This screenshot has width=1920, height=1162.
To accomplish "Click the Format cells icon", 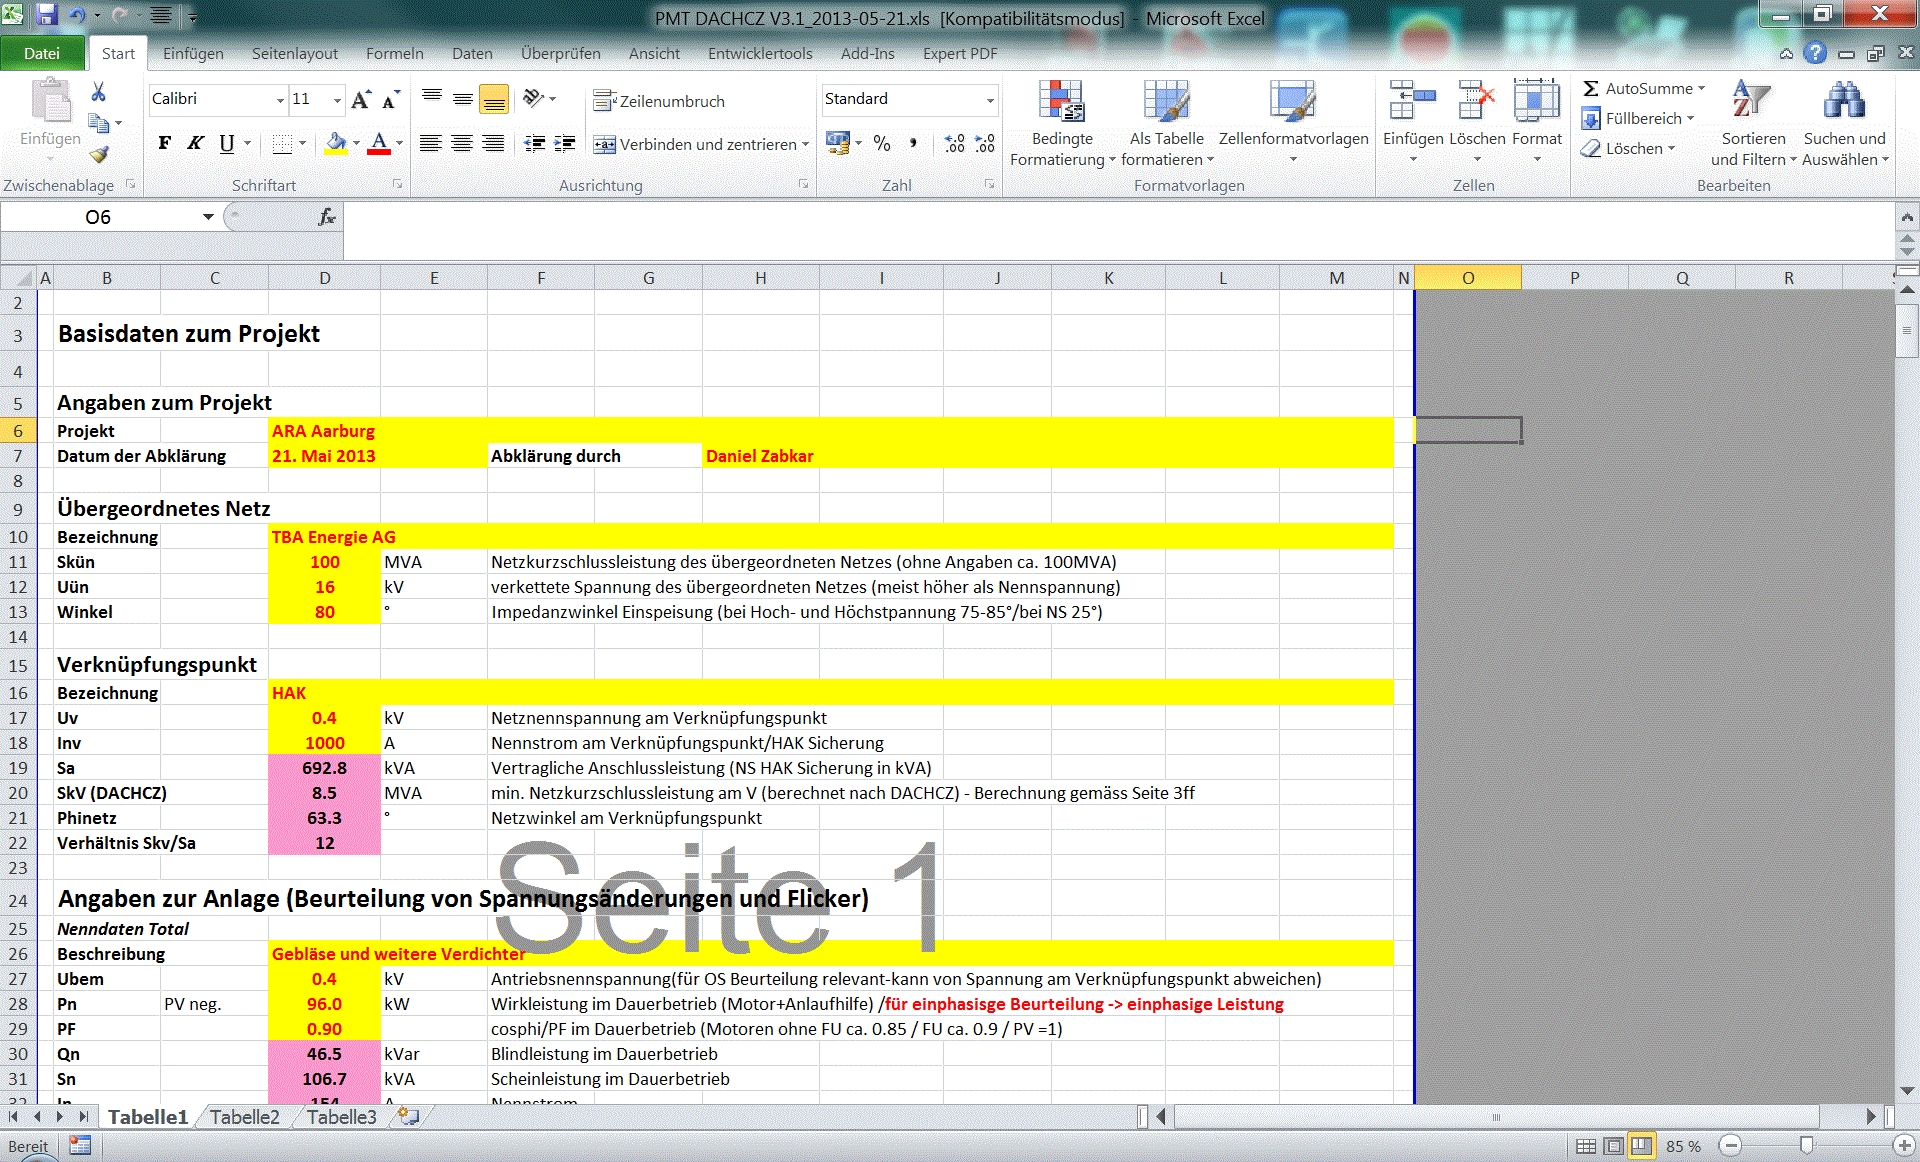I will pyautogui.click(x=1537, y=101).
